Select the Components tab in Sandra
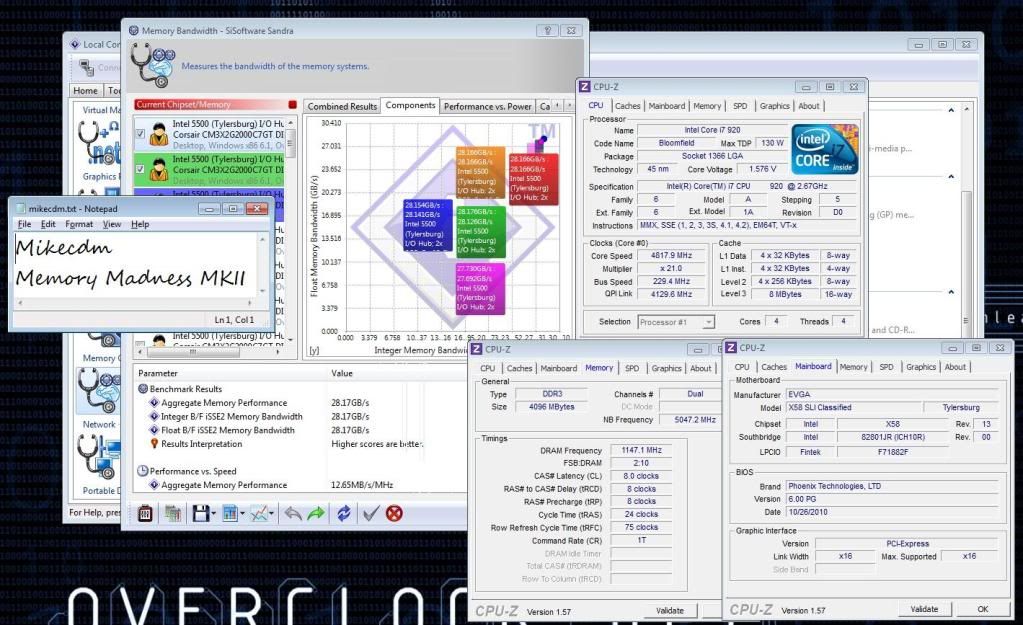The image size is (1023, 625). click(410, 105)
